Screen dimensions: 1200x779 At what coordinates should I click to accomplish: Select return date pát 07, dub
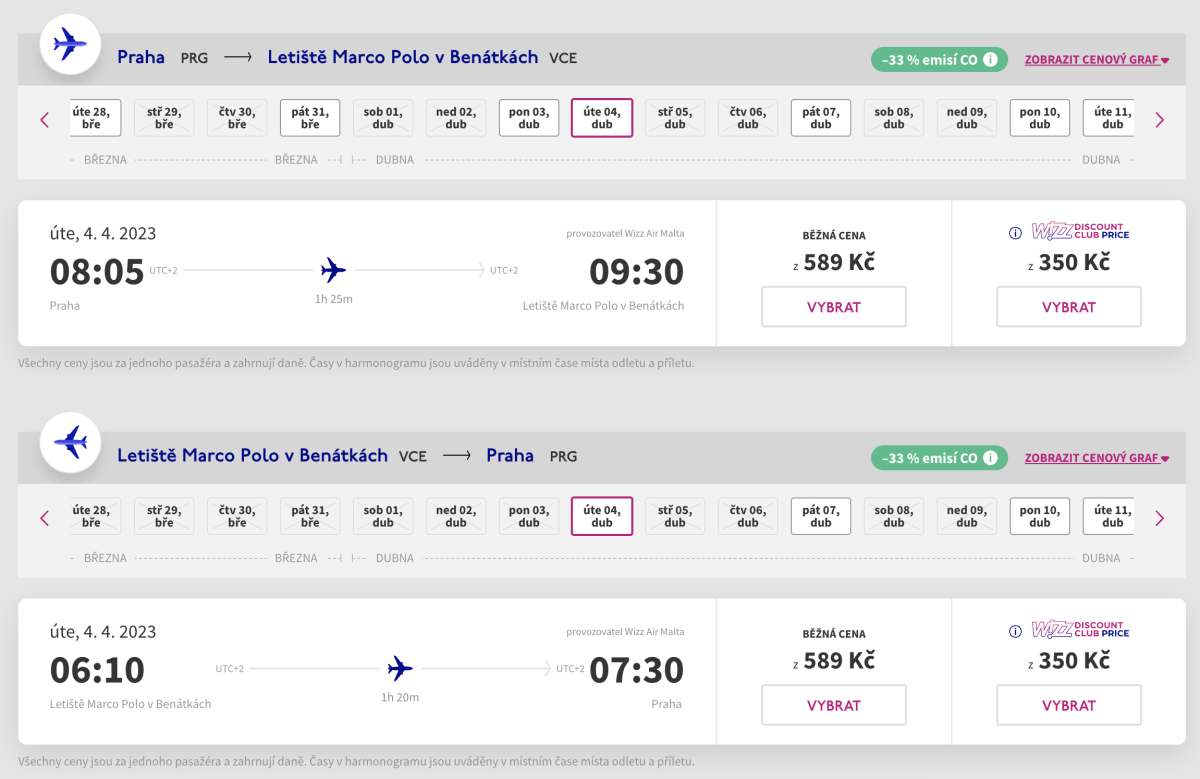820,516
